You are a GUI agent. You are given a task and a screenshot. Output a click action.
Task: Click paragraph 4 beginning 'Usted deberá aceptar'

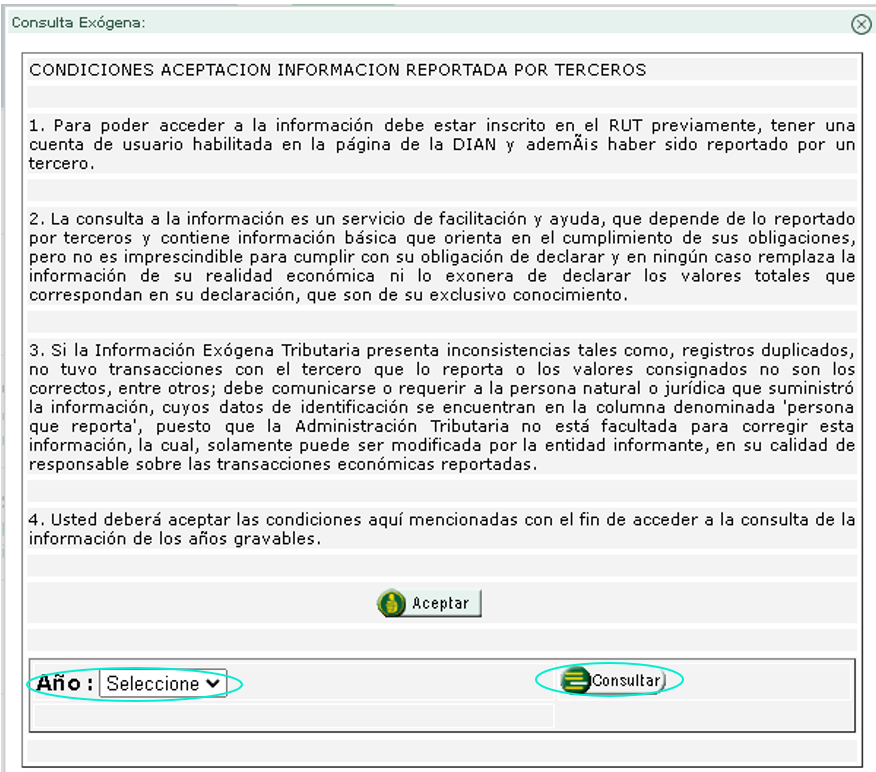pos(442,529)
